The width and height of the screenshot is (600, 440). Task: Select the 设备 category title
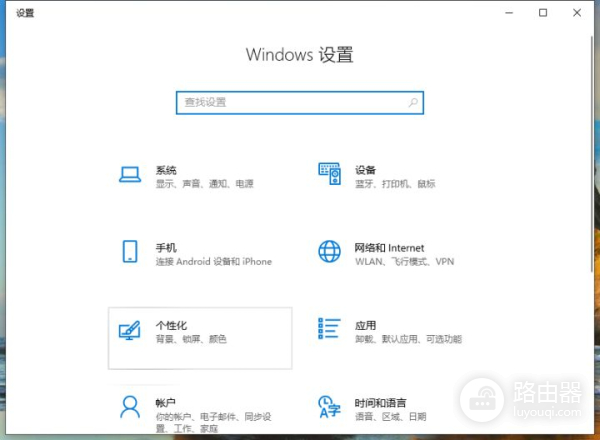point(365,170)
